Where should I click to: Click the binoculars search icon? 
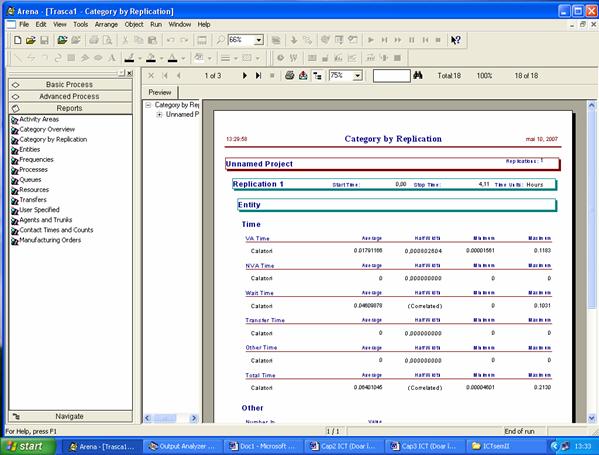418,76
